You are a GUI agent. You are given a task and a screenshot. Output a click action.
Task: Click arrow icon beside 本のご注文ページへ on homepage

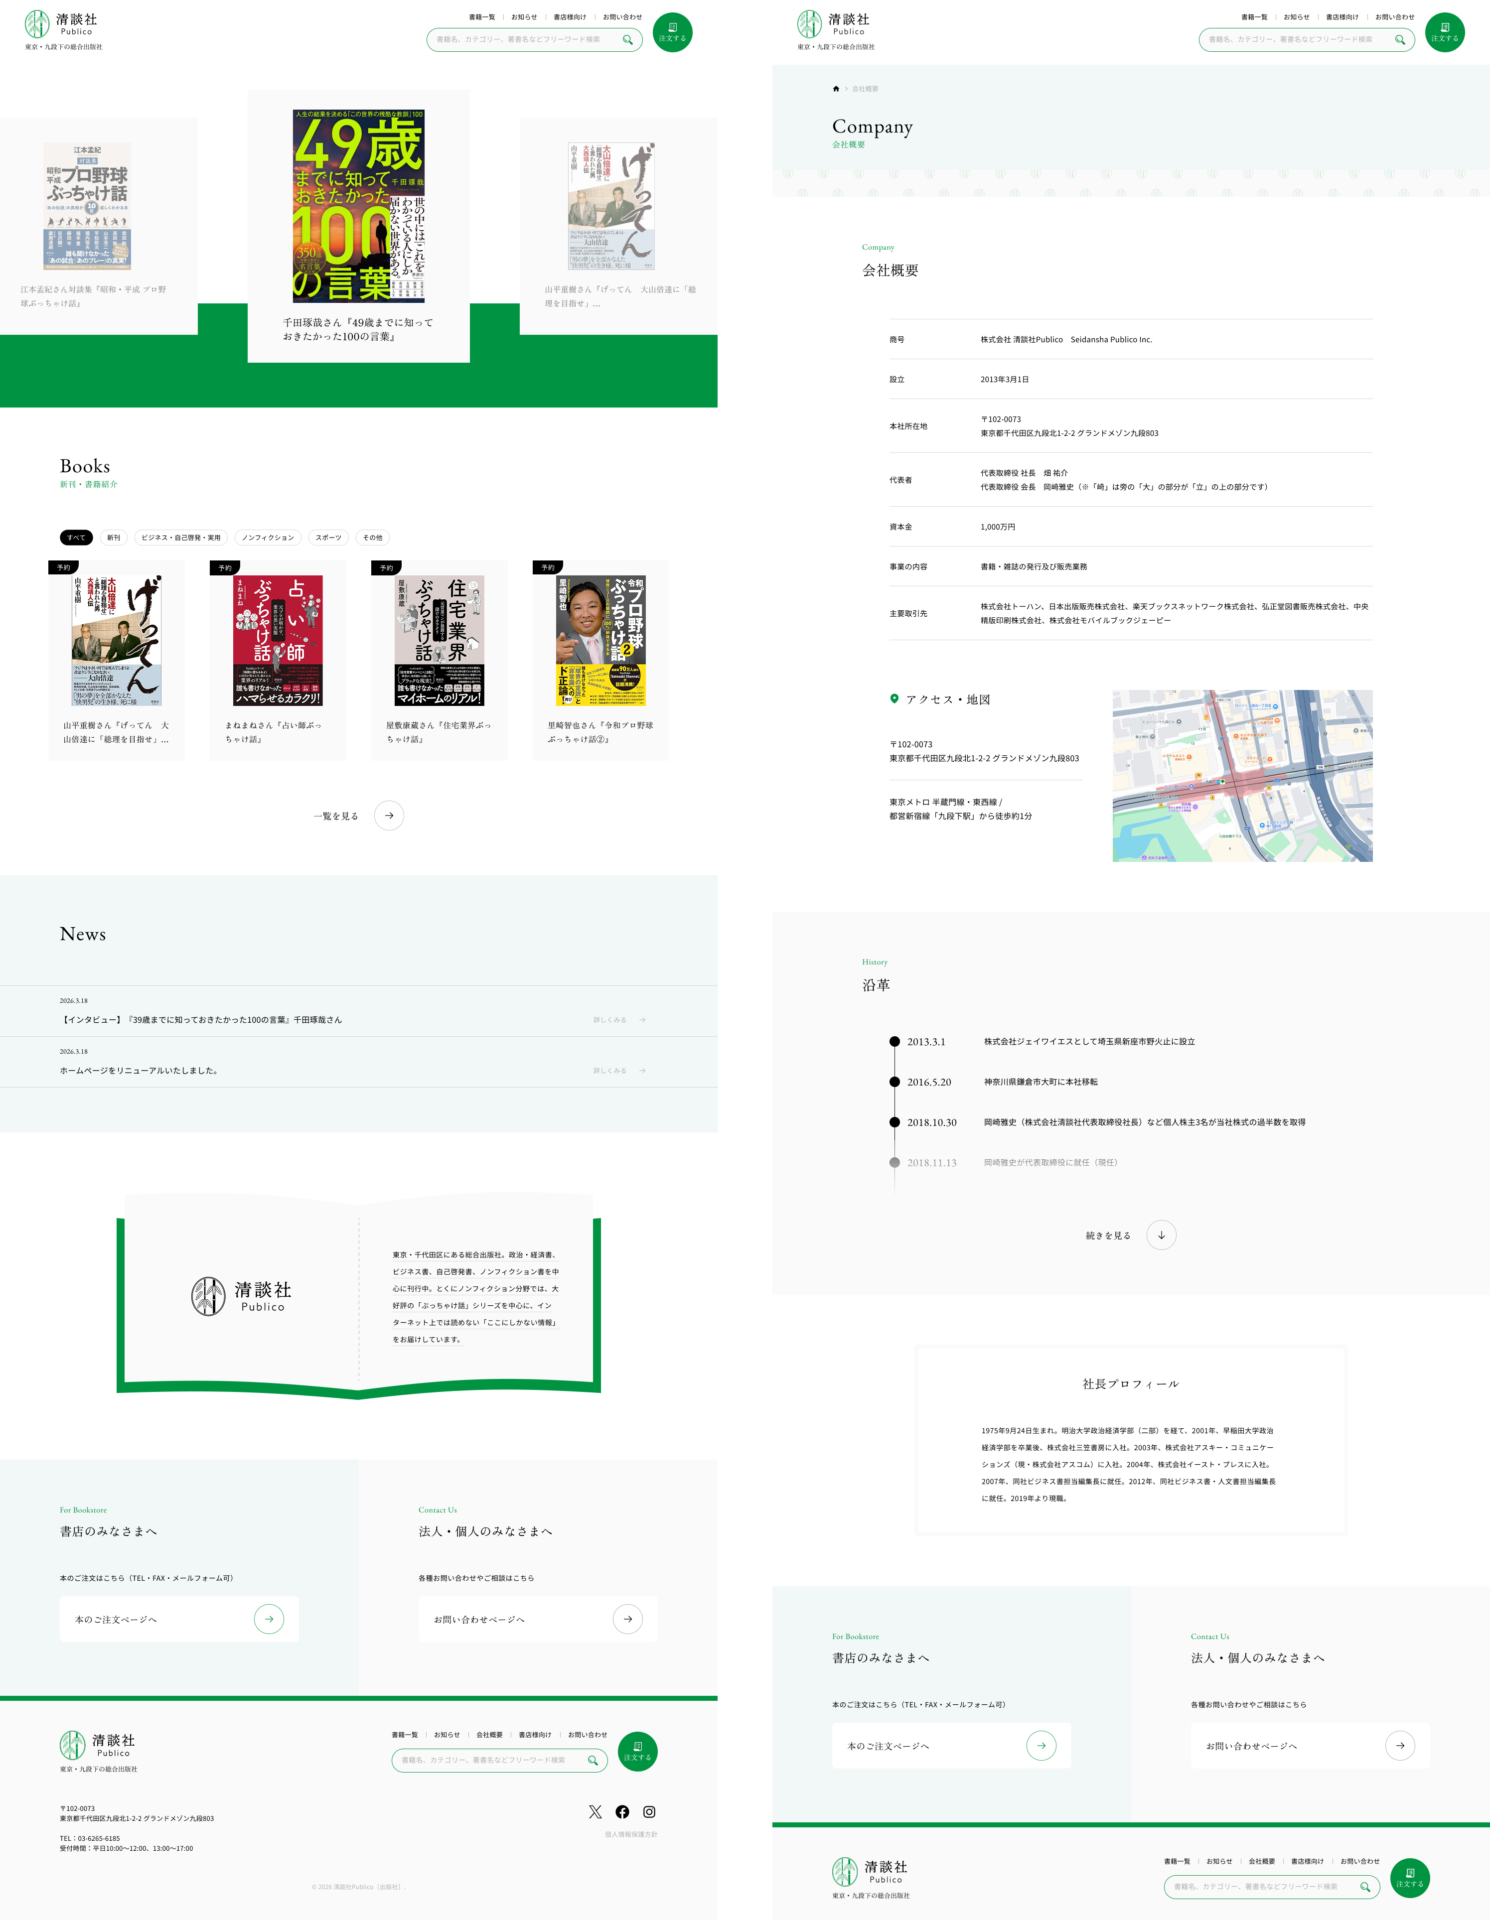coord(269,1619)
